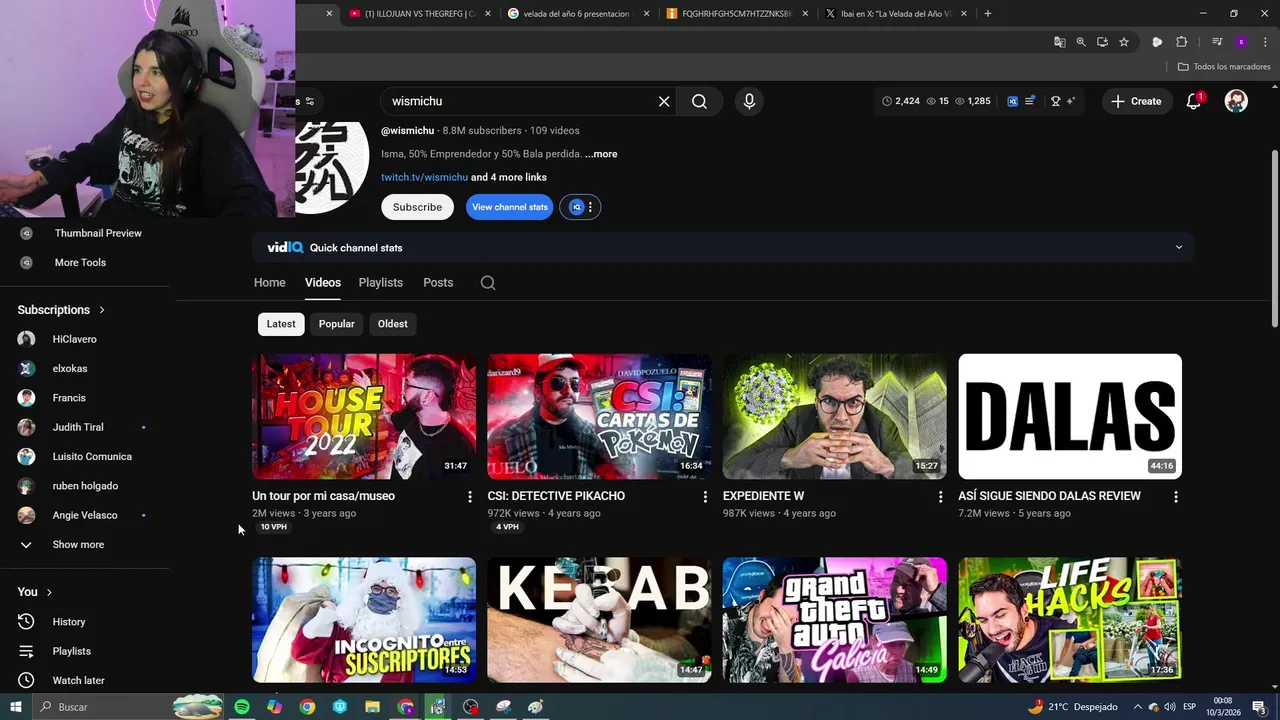This screenshot has height=720, width=1280.
Task: Open Spotify from the taskbar
Action: [242, 707]
